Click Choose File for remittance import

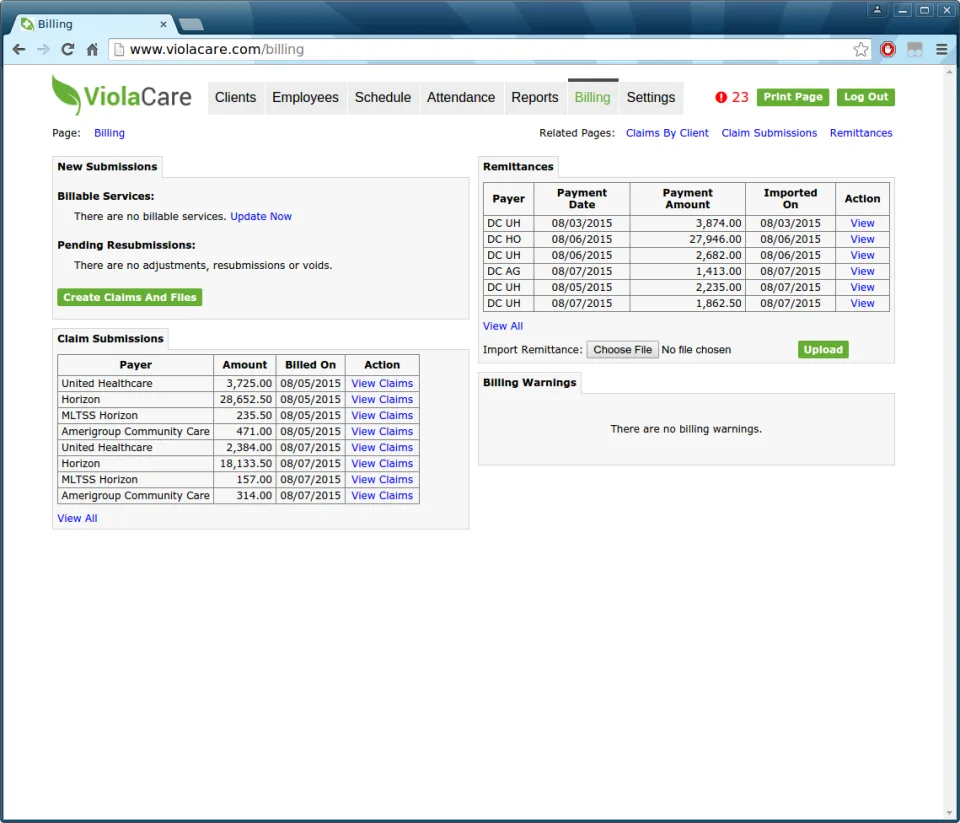click(x=623, y=350)
